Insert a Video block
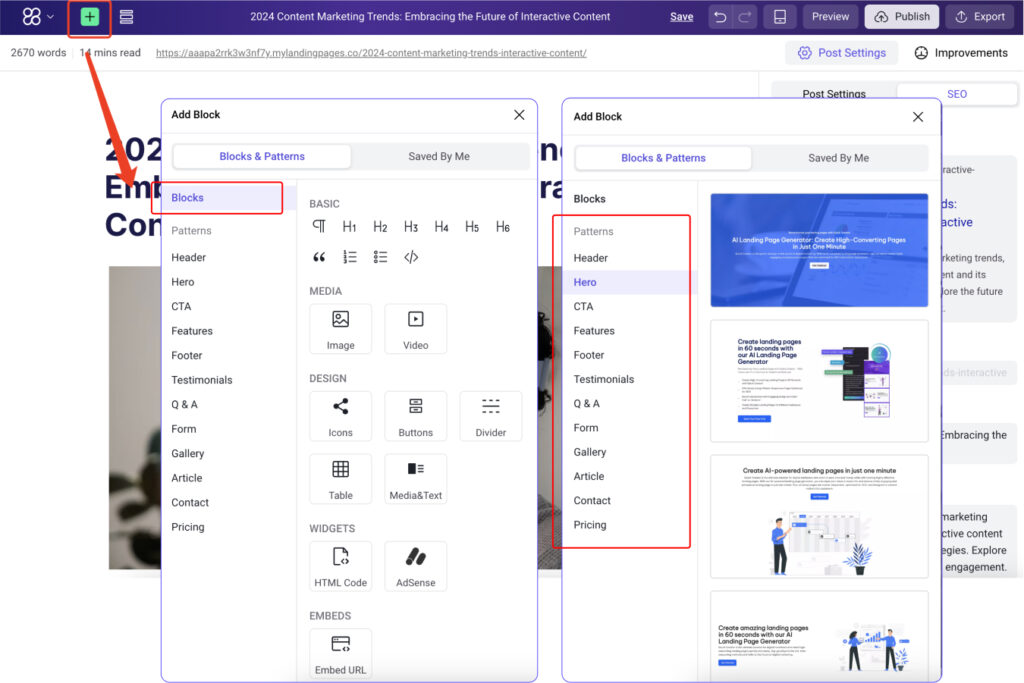Image resolution: width=1024 pixels, height=683 pixels. pyautogui.click(x=415, y=329)
